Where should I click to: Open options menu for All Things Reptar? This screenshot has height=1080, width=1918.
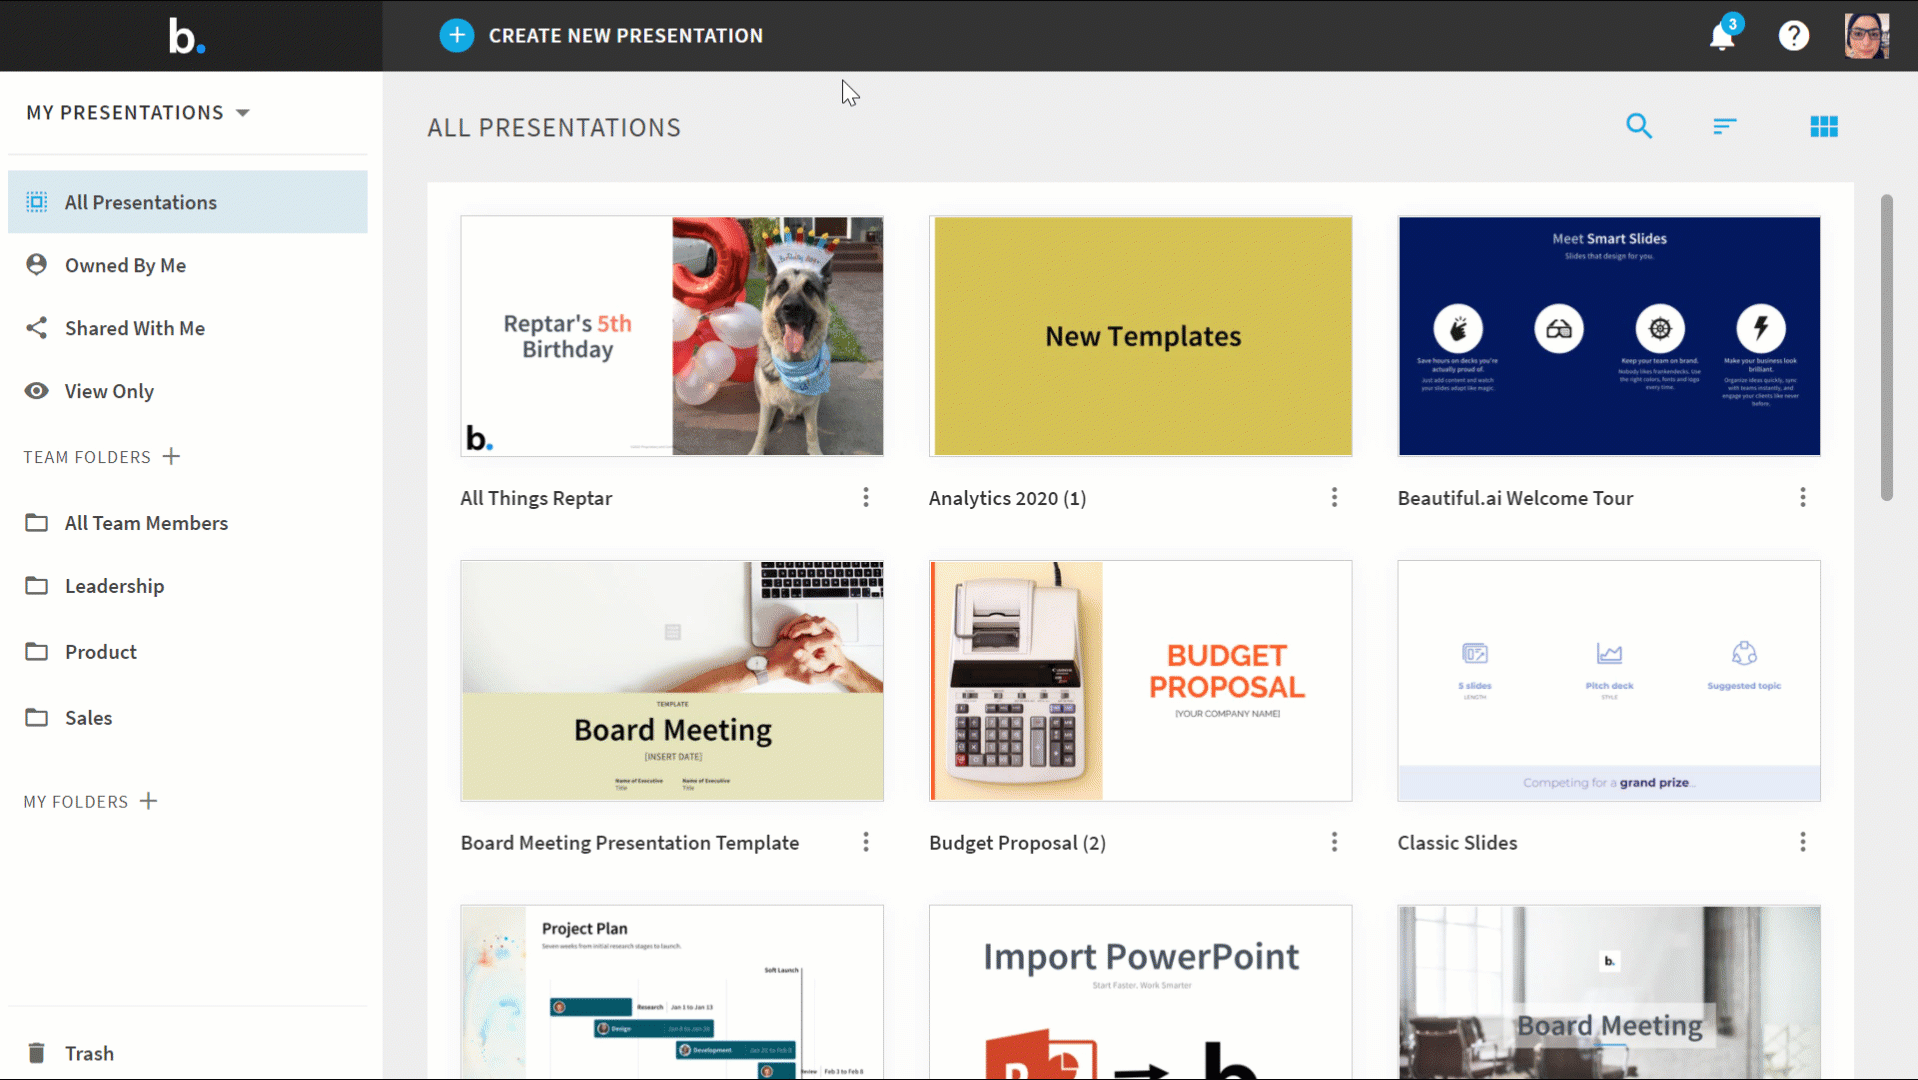point(866,498)
